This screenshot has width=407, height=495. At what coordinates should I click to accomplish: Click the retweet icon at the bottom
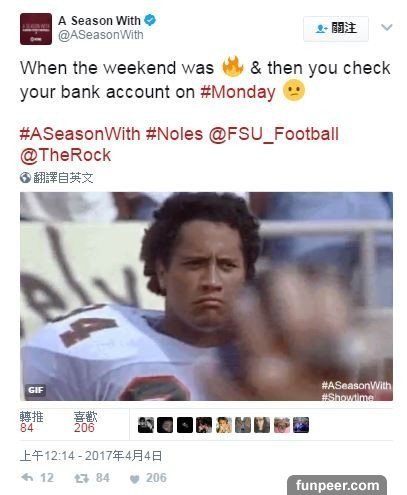click(82, 478)
